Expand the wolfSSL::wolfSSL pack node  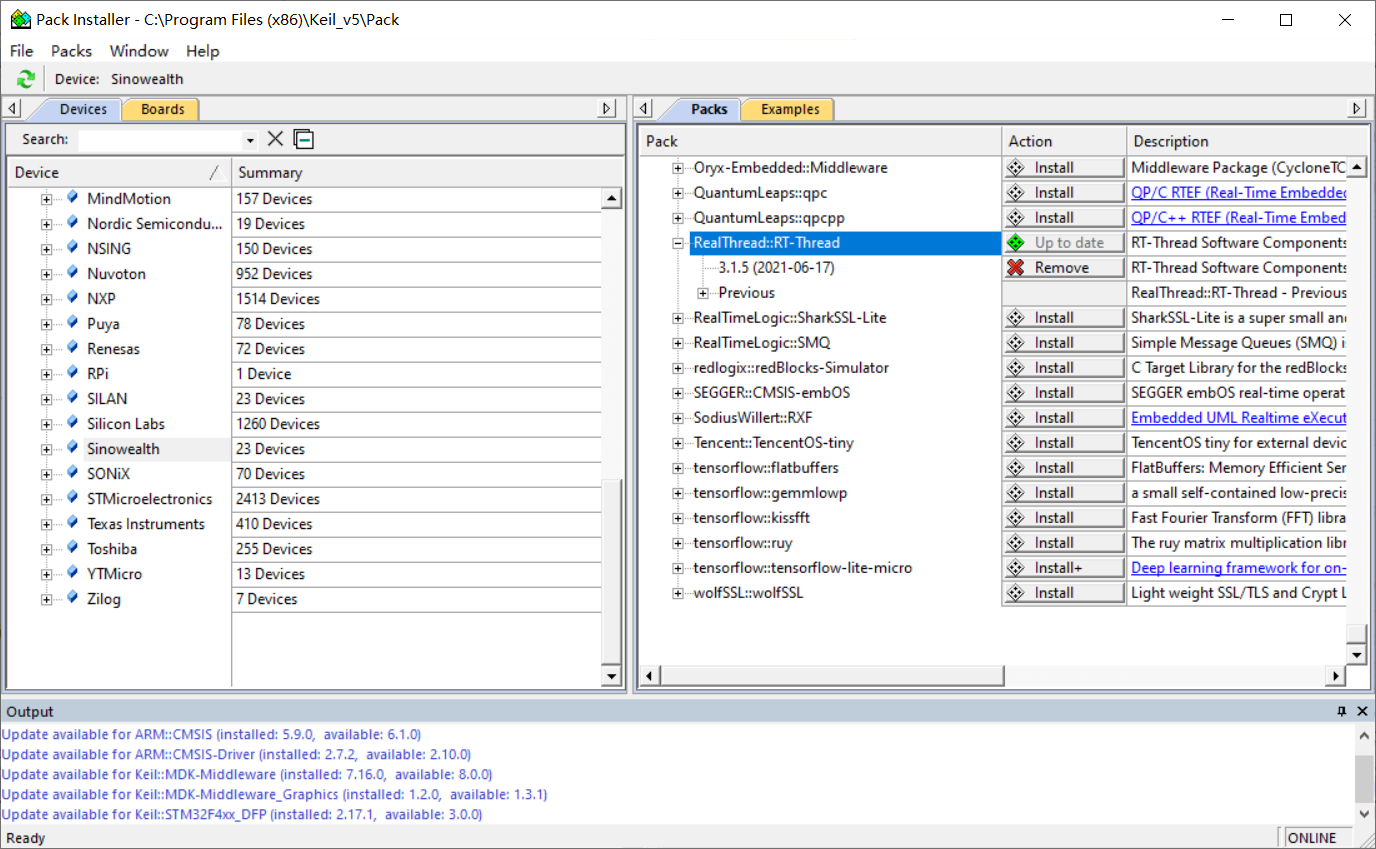coord(678,593)
